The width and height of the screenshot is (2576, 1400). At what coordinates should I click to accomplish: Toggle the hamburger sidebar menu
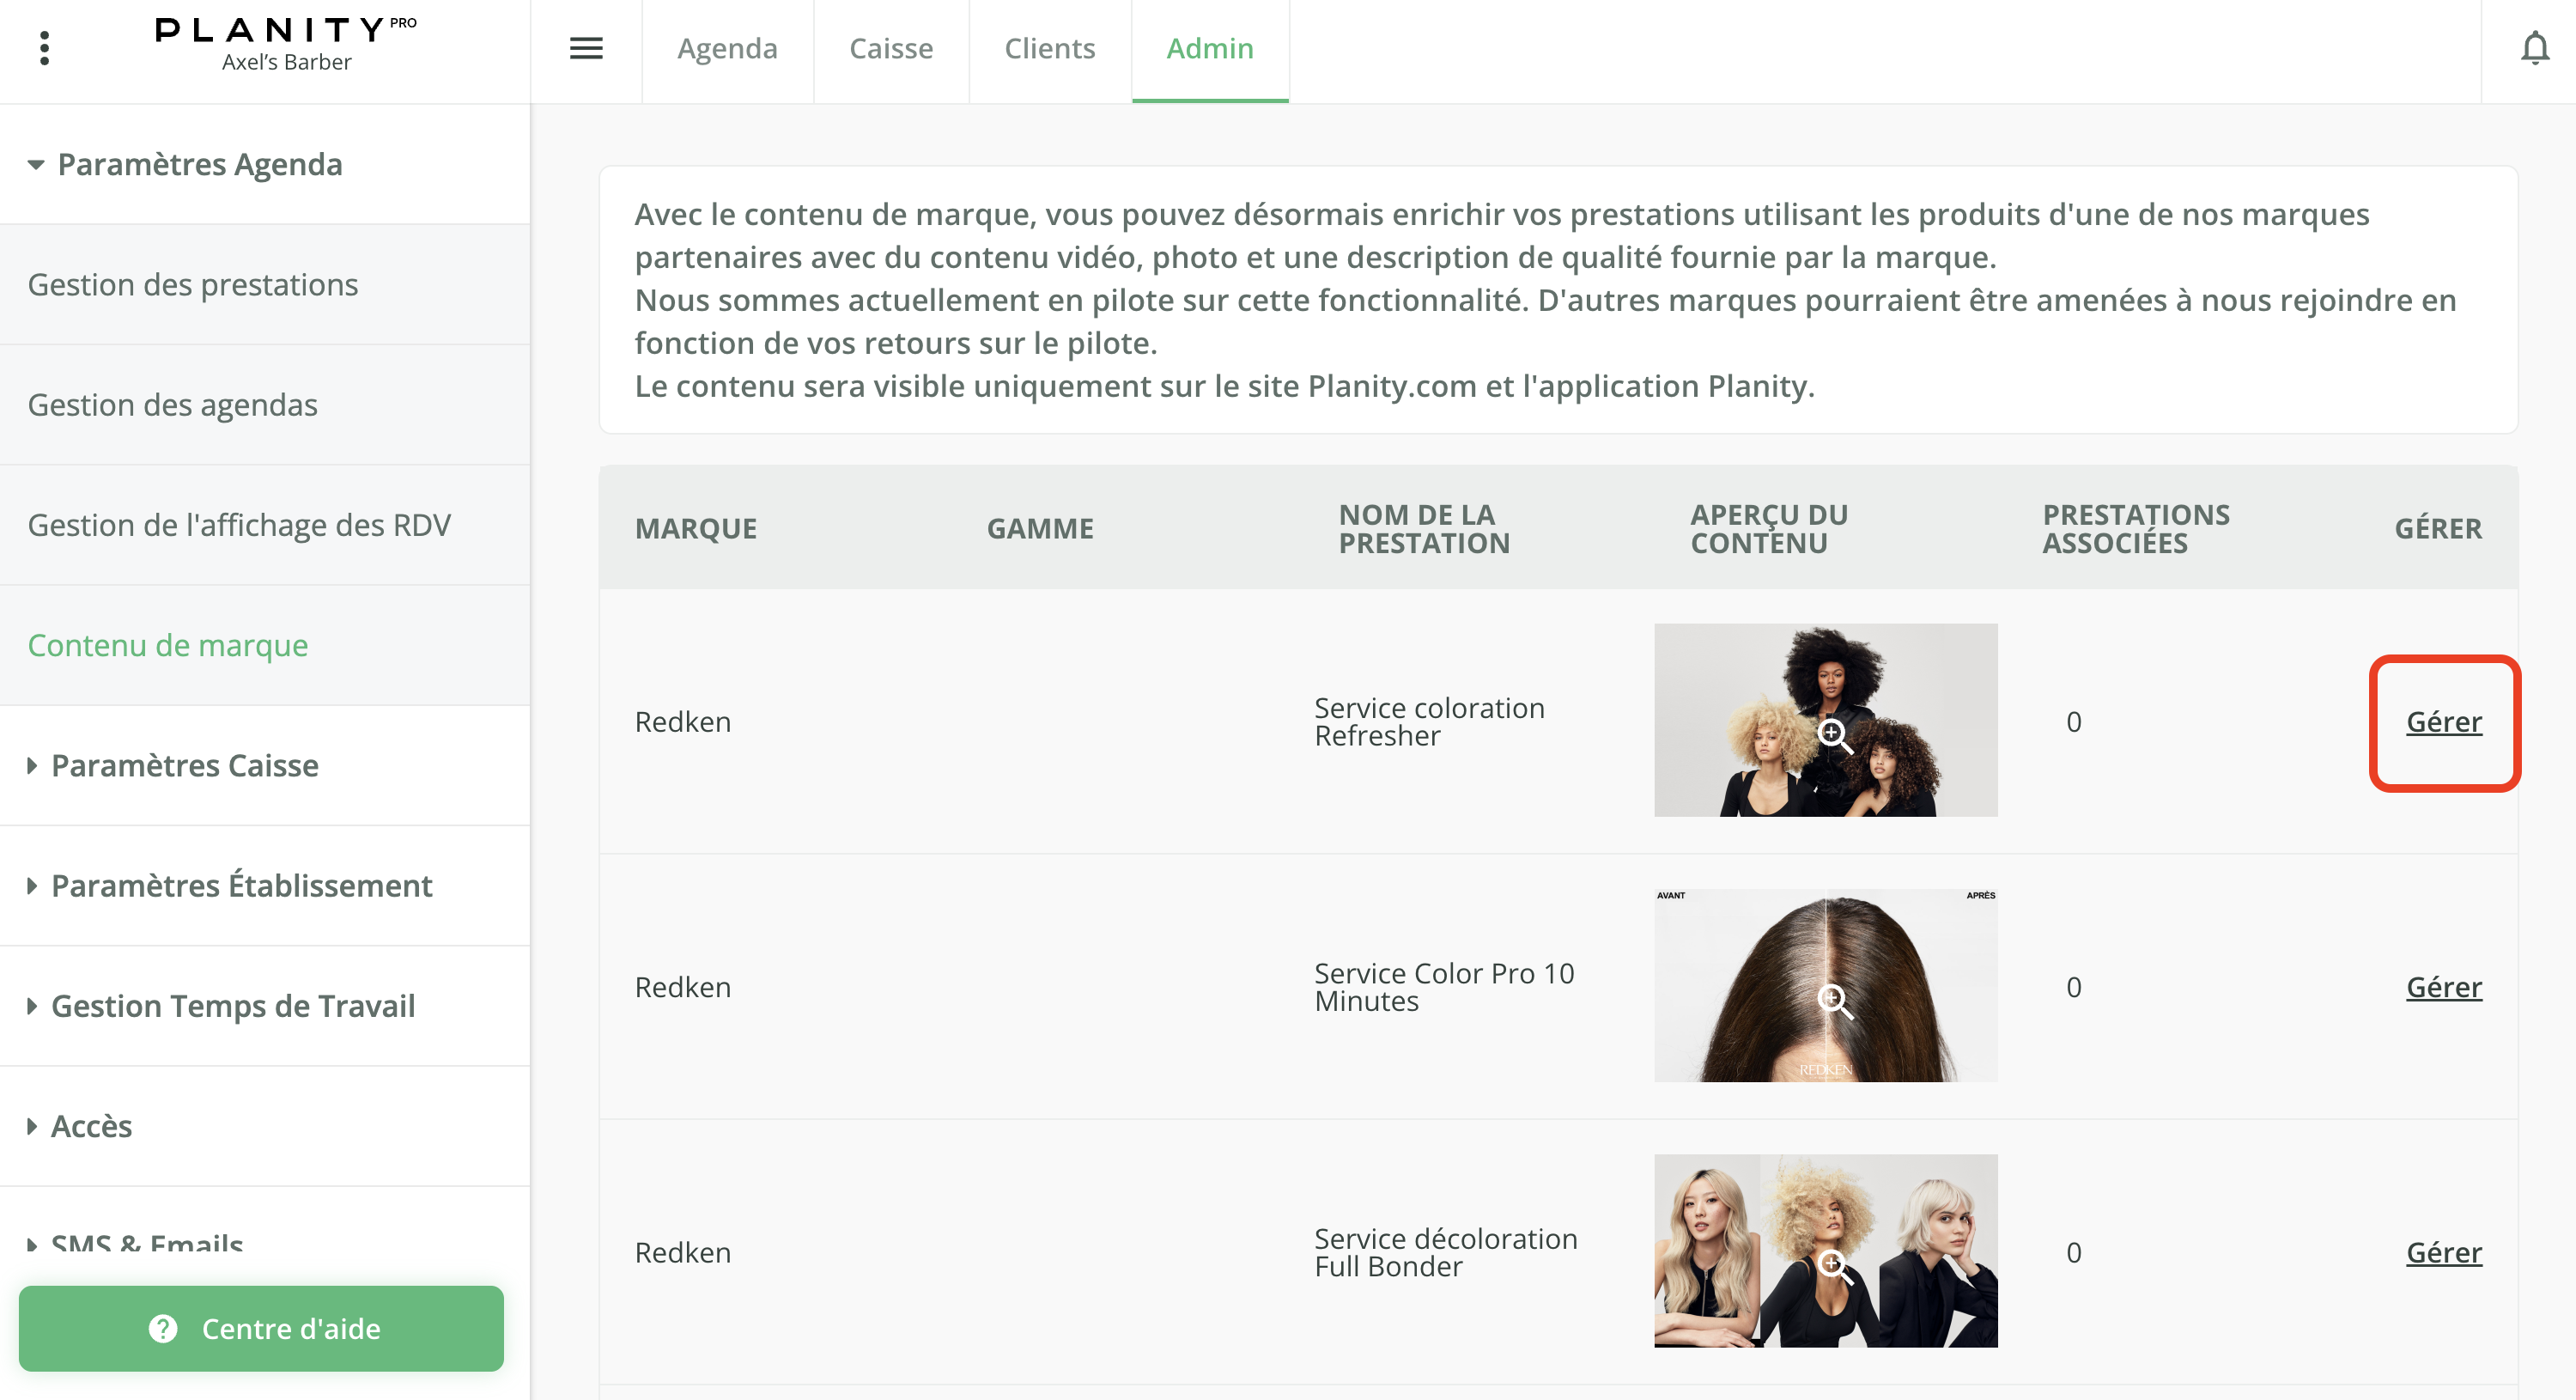tap(586, 48)
